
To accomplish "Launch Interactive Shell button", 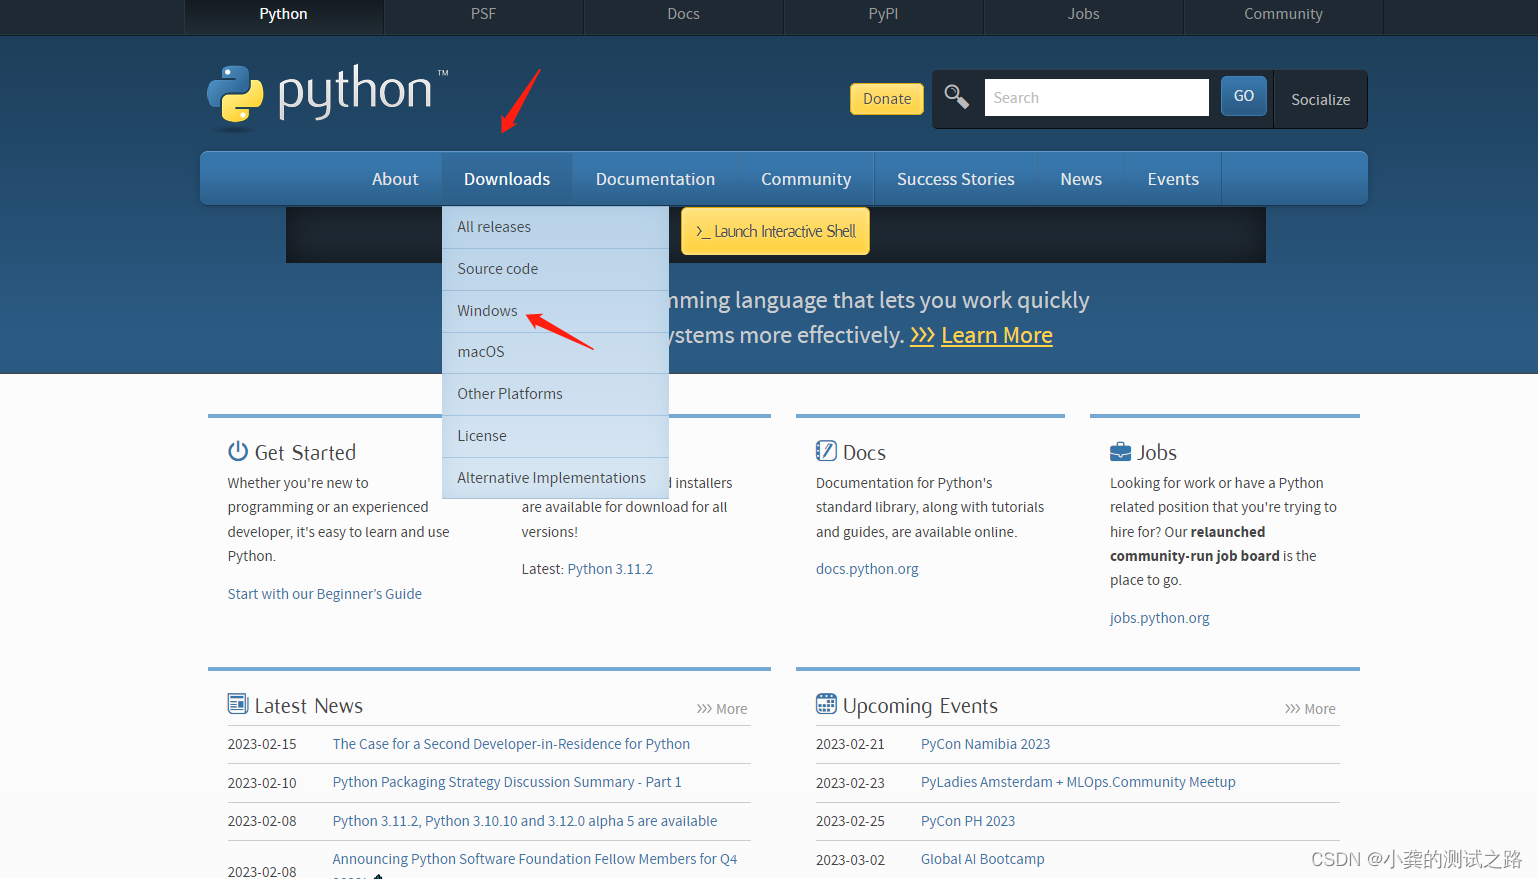I will click(x=775, y=231).
